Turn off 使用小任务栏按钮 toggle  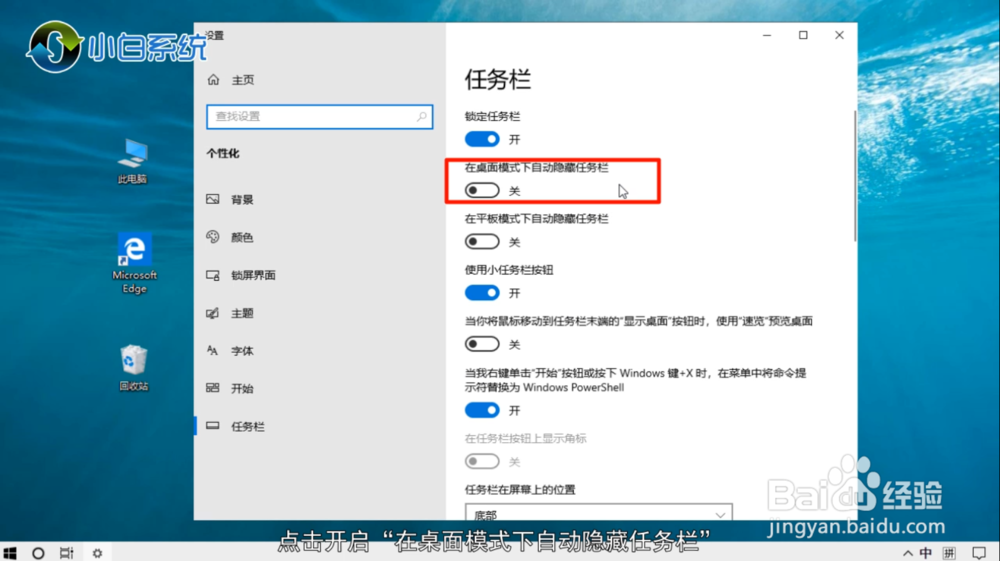(482, 293)
